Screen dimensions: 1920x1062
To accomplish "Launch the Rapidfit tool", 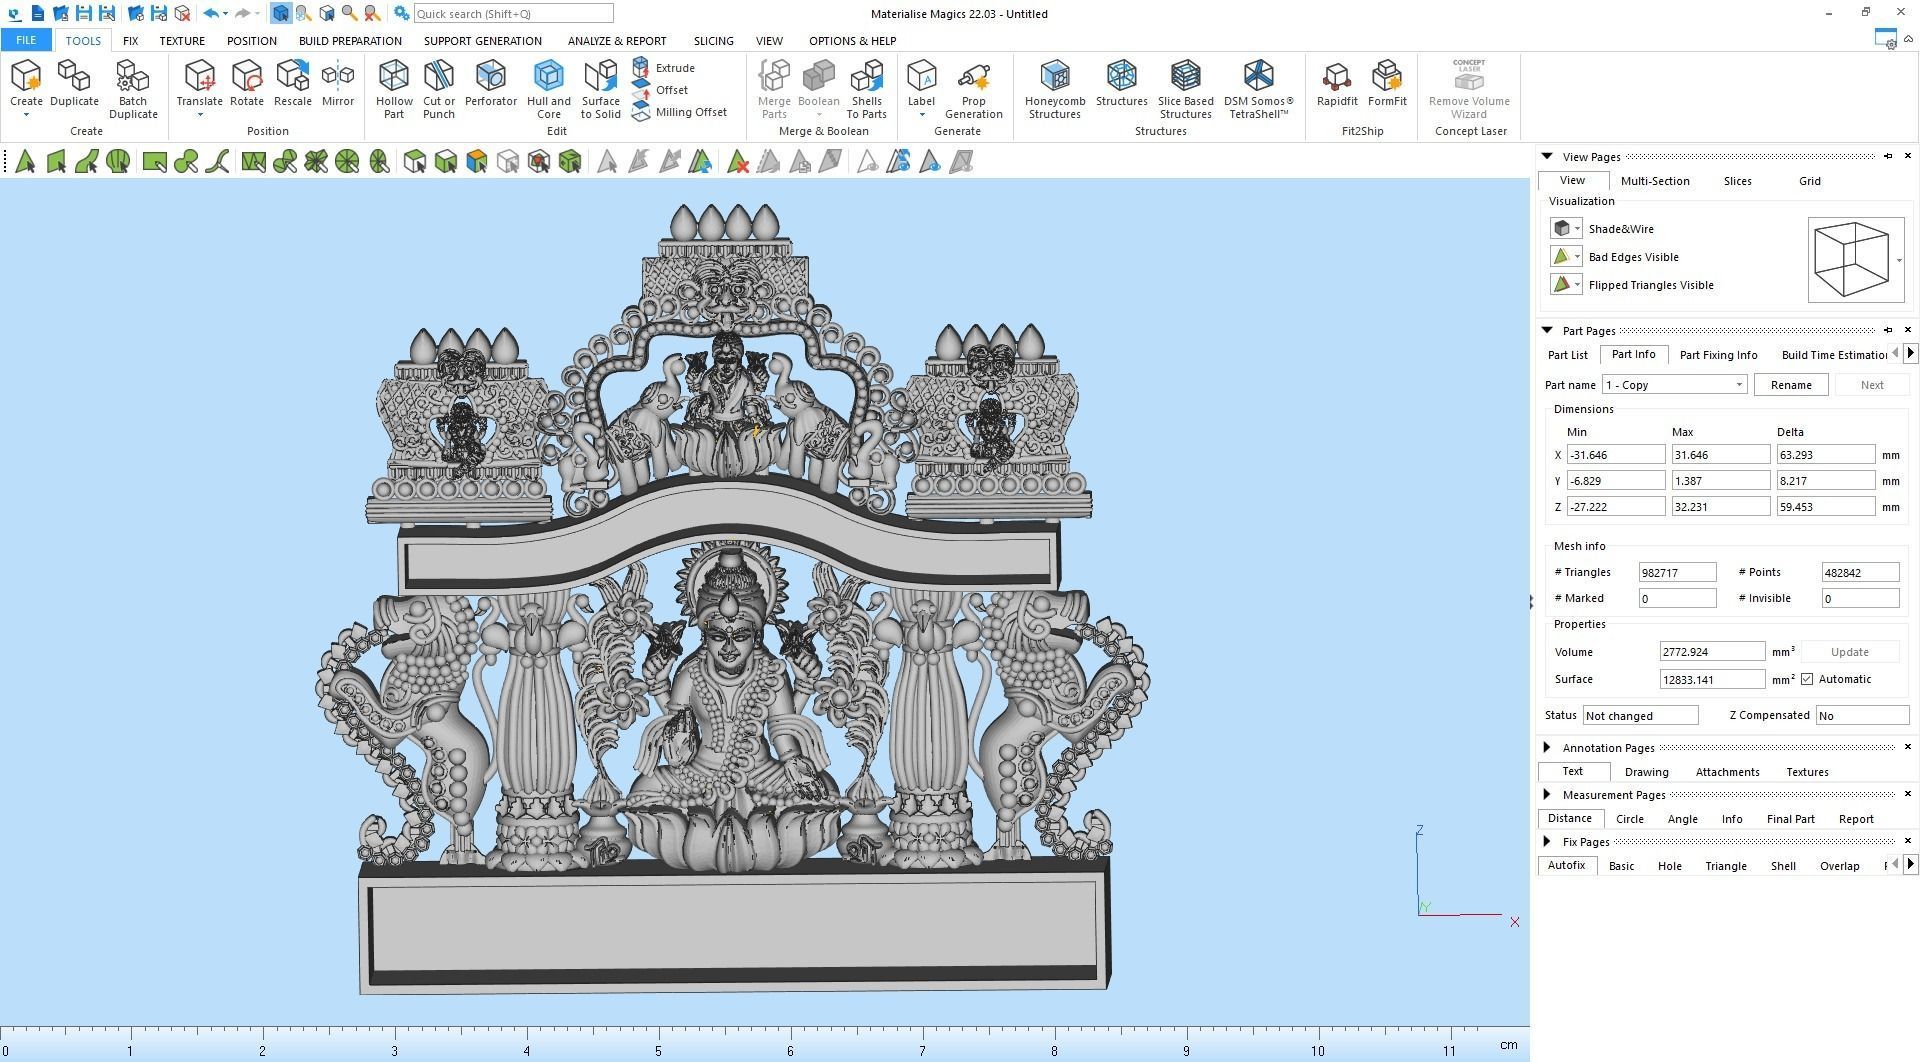I will (1337, 83).
